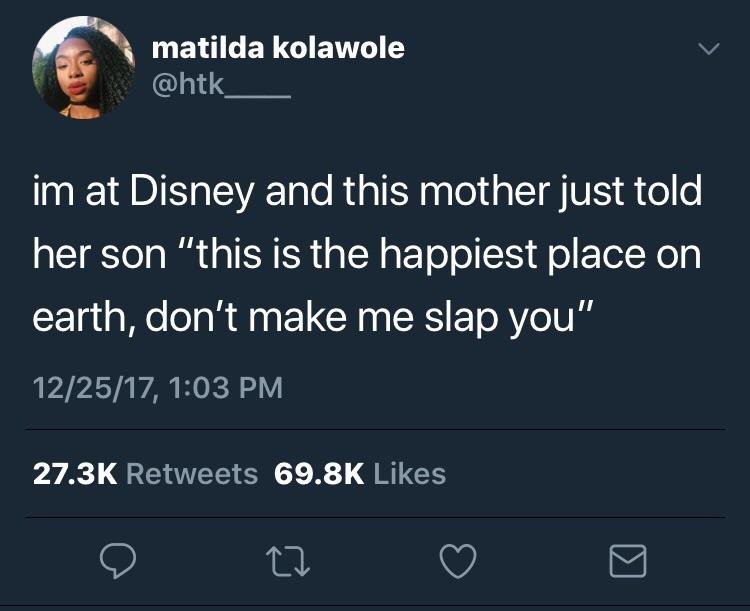The width and height of the screenshot is (750, 611).
Task: Visit profile via matilda kolawole display name
Action: 278,48
